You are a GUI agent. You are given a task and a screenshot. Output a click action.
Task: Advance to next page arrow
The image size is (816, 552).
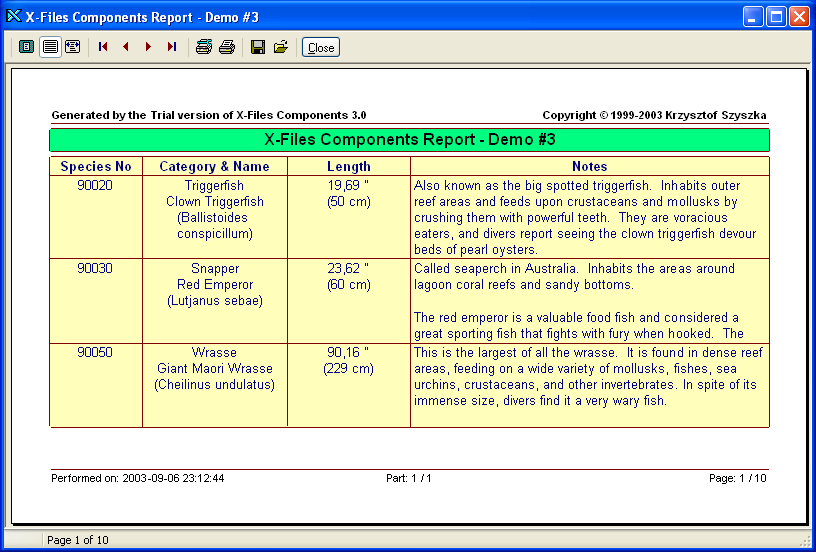tap(148, 47)
